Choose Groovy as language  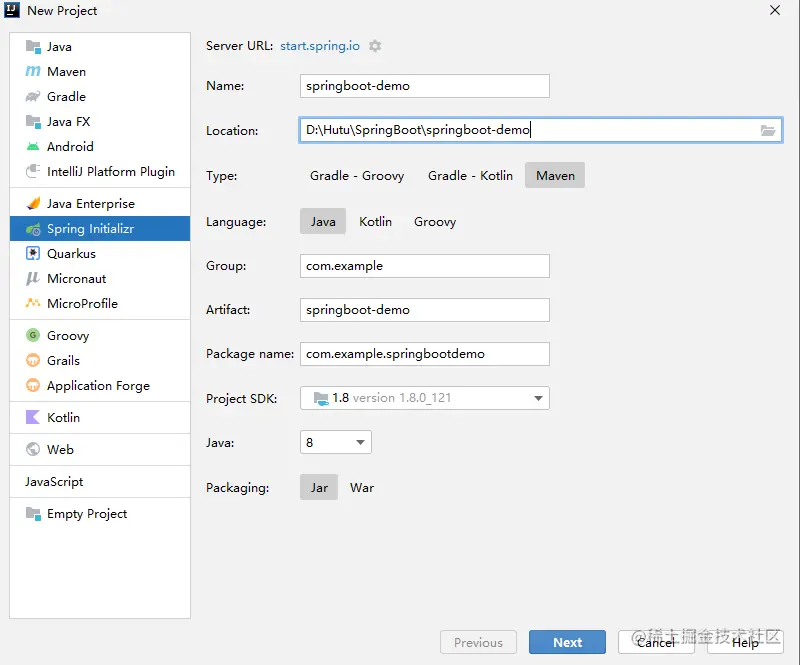[435, 221]
